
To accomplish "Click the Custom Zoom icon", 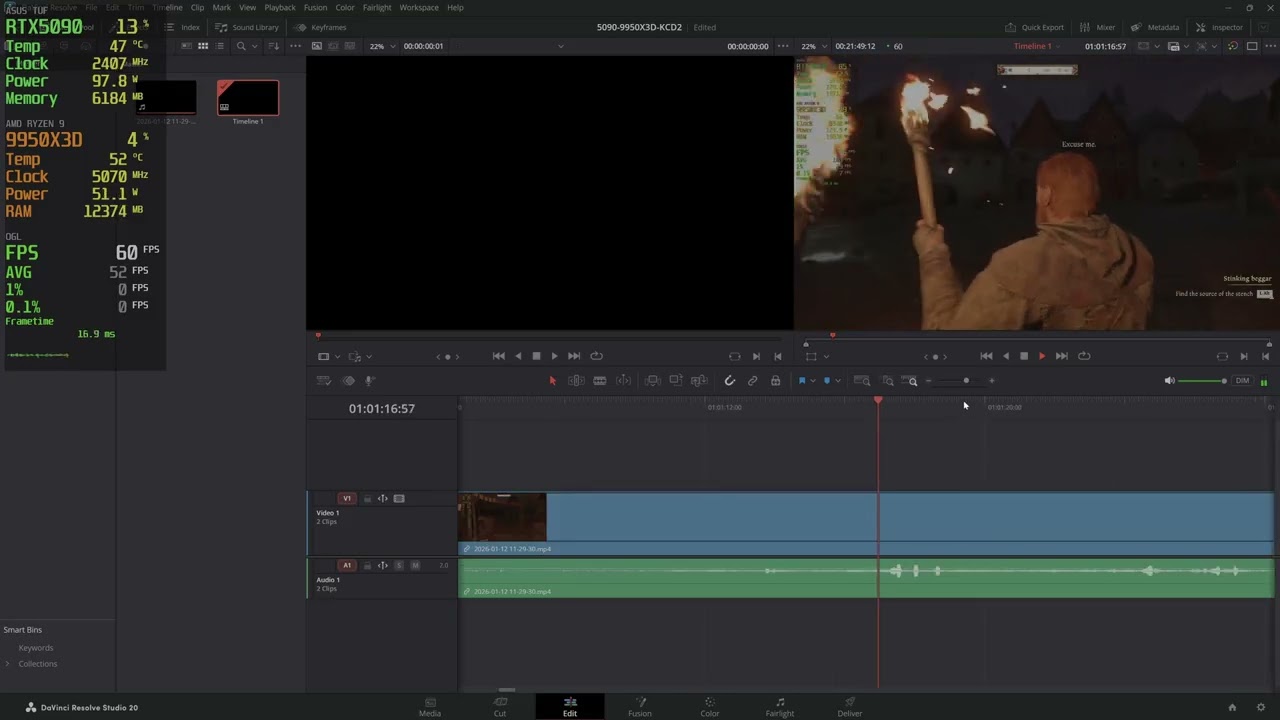I will [x=910, y=381].
